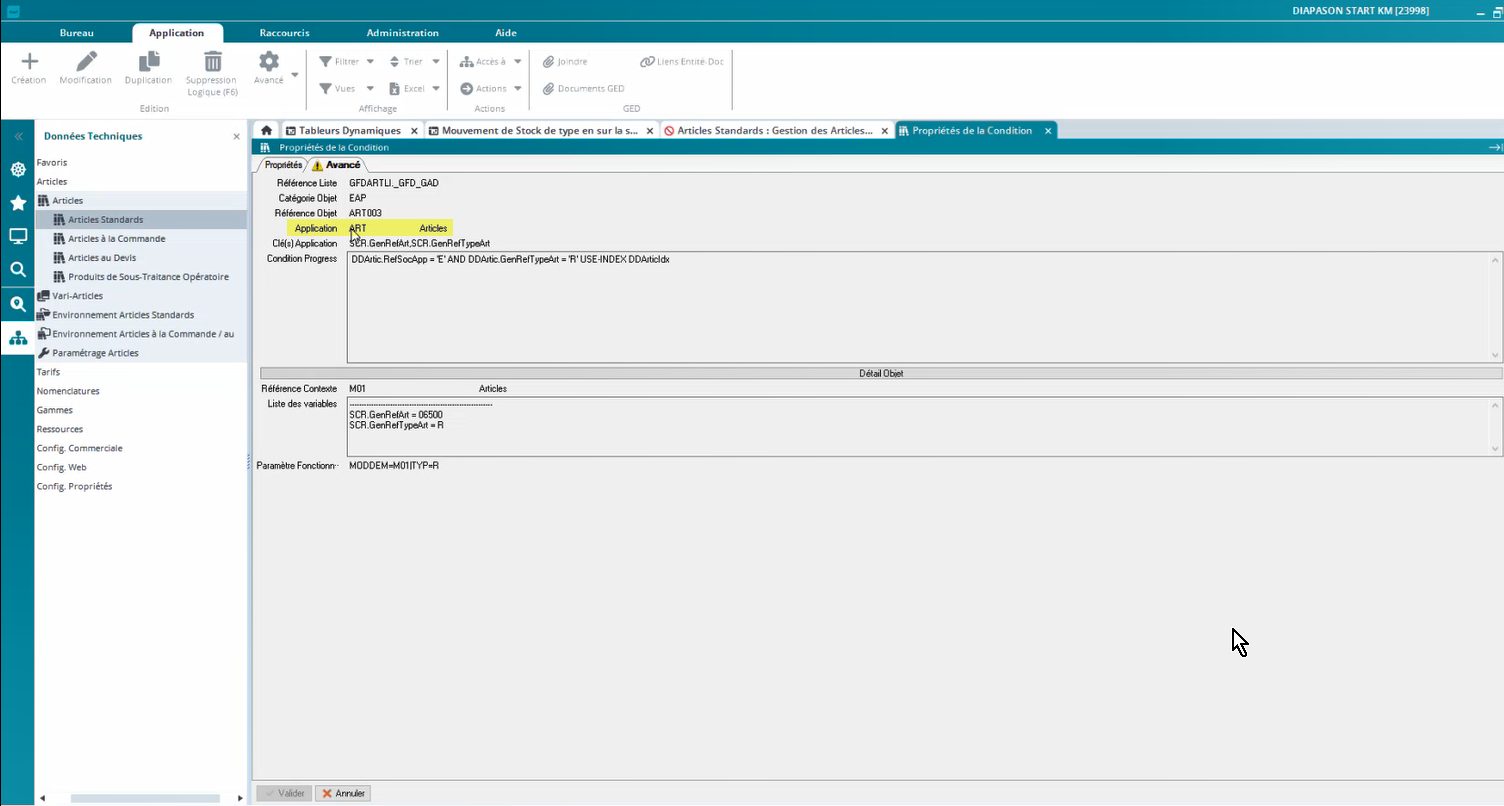This screenshot has height=806, width=1504.
Task: Open the favorites star in left sidebar
Action: pos(17,203)
